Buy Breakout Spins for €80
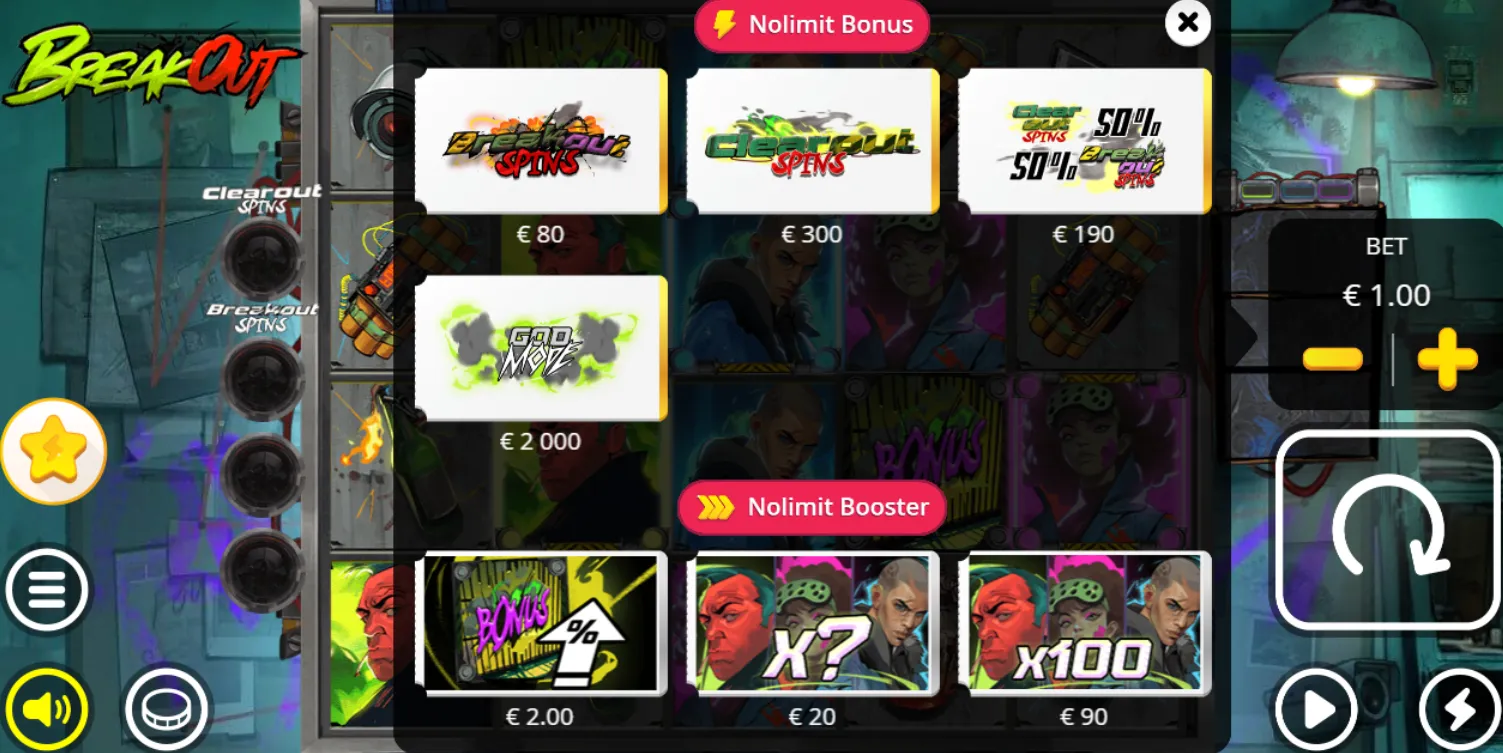This screenshot has width=1503, height=753. (541, 141)
